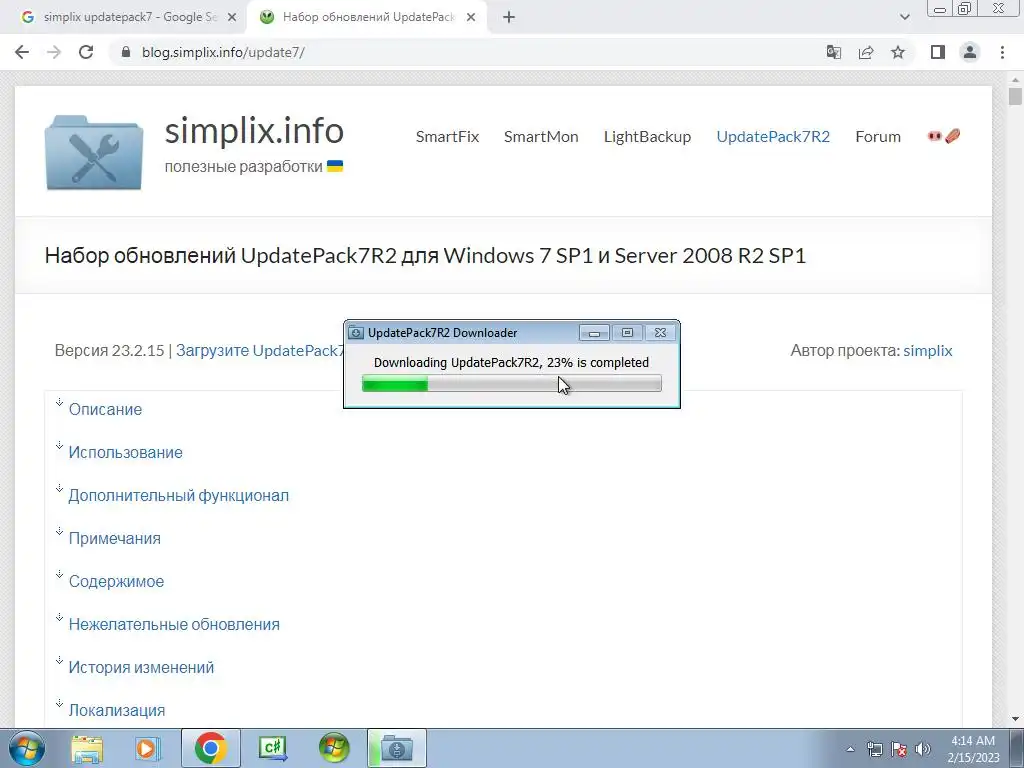1024x768 pixels.
Task: Open a new browser tab
Action: point(509,18)
